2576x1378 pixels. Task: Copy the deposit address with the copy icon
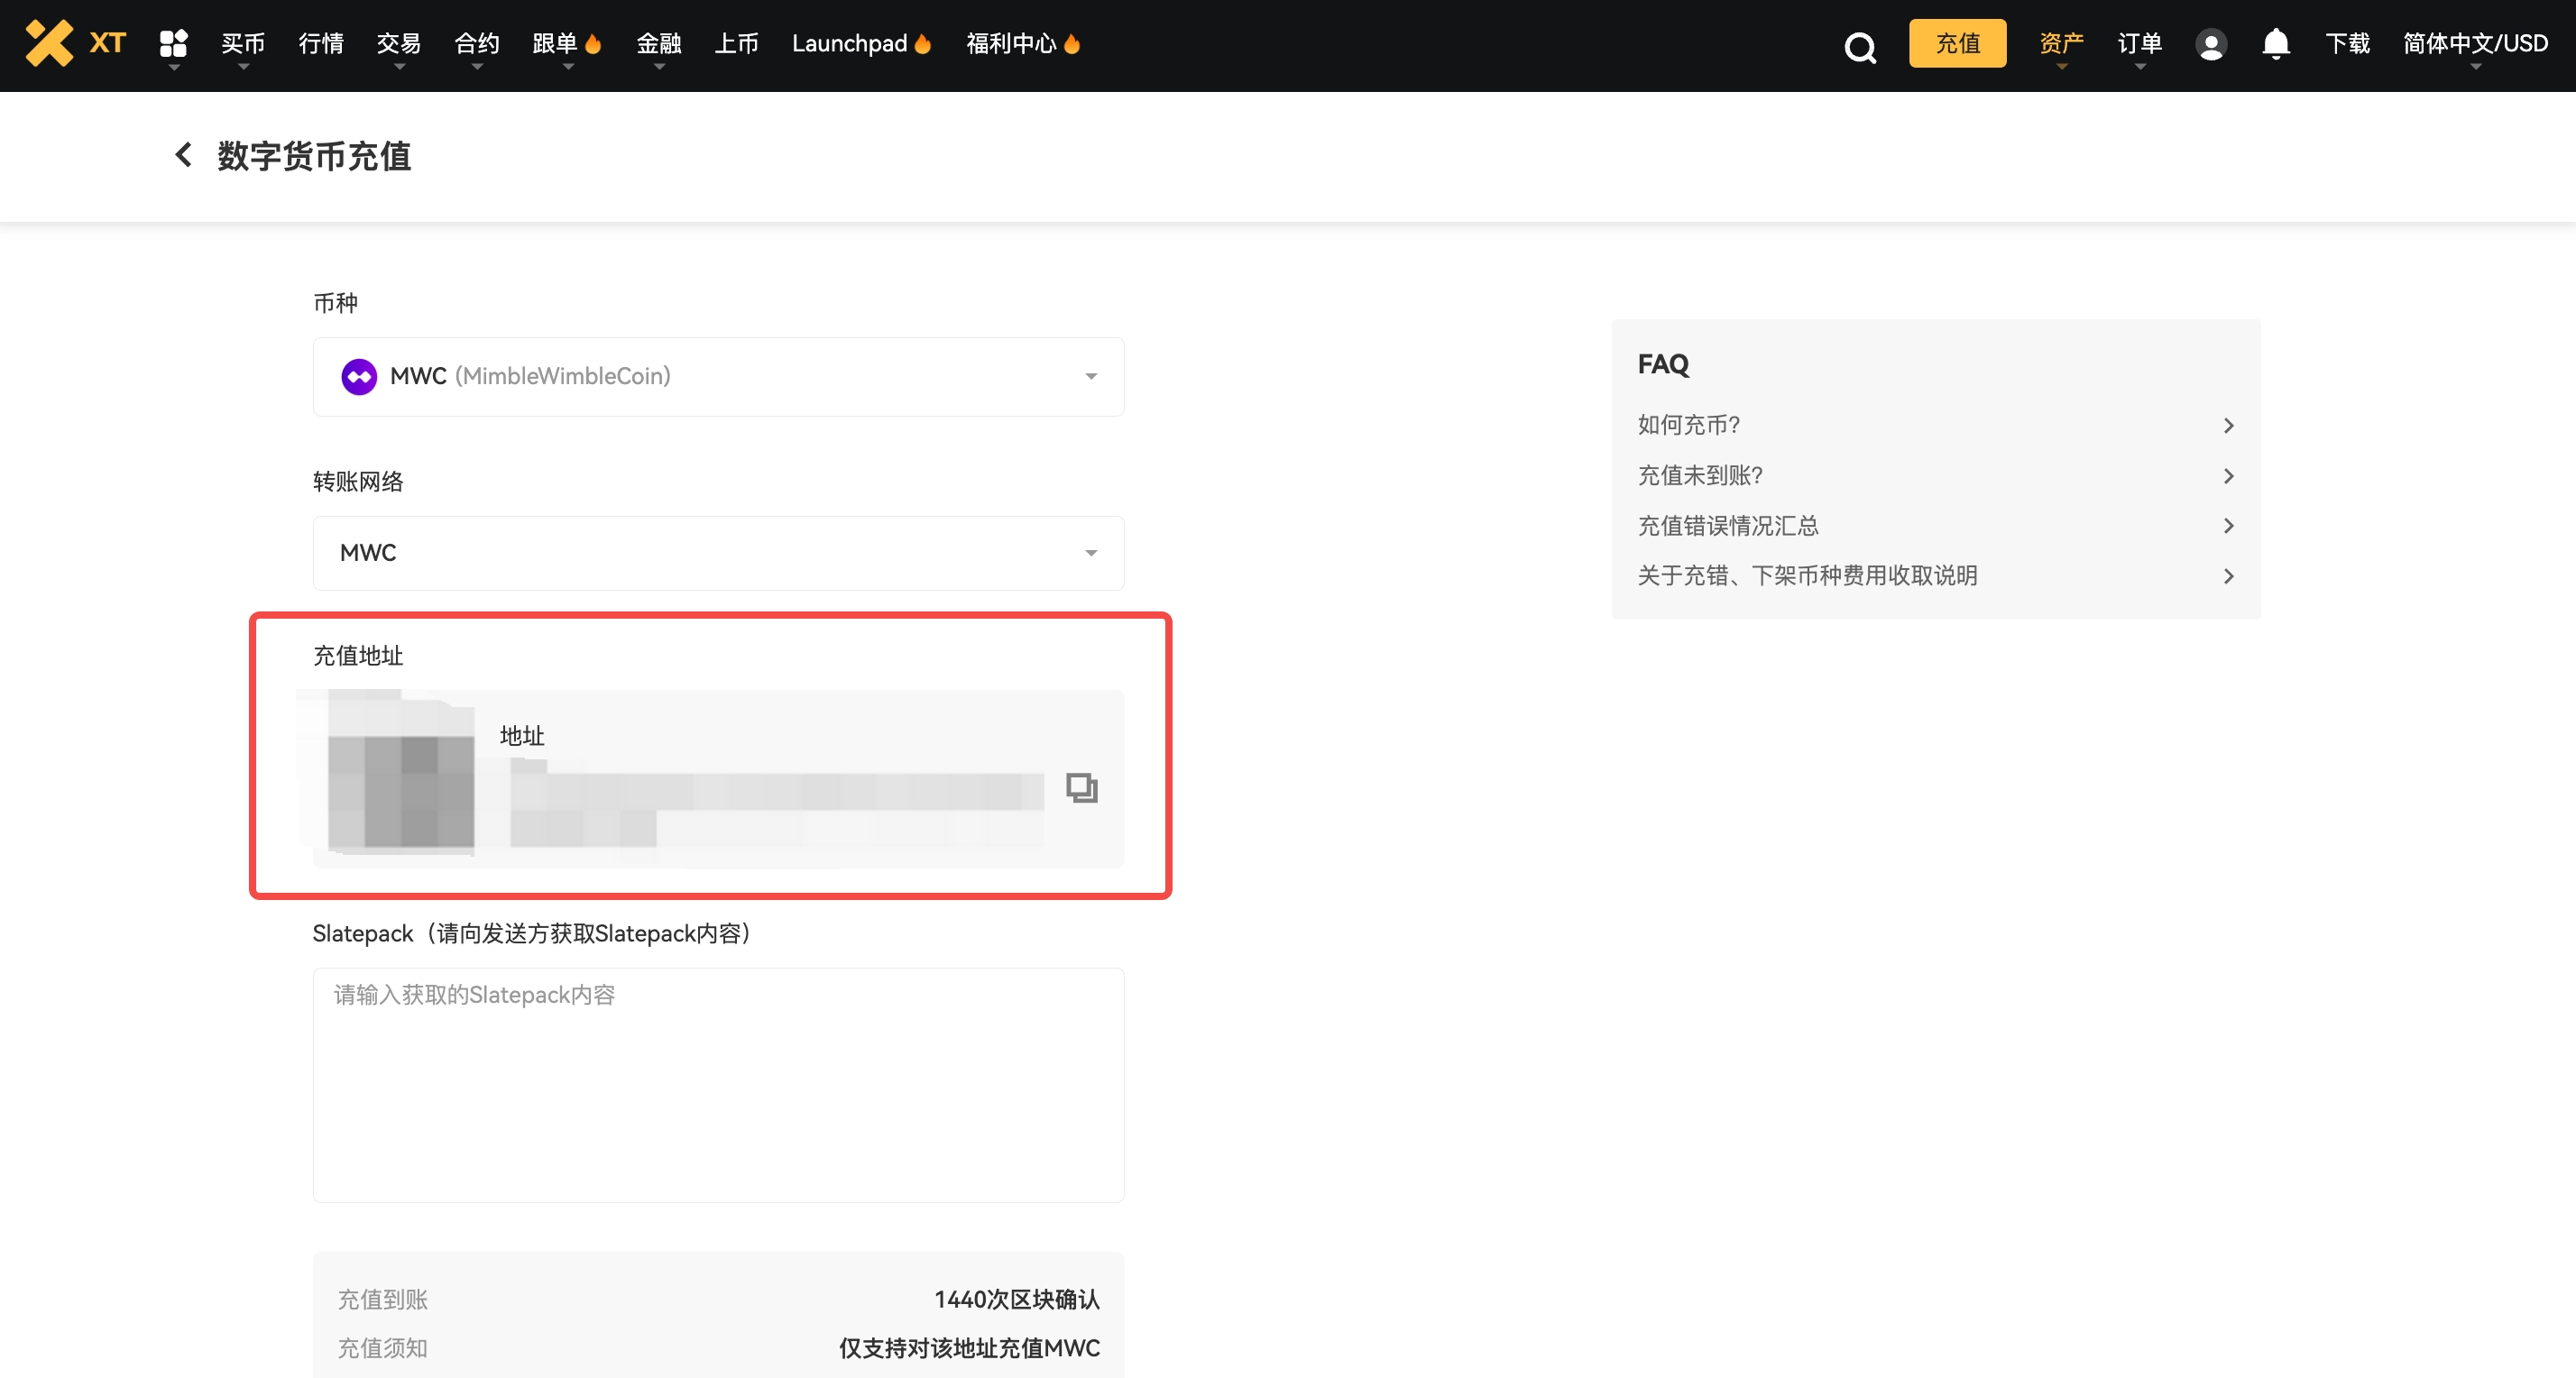(x=1081, y=788)
